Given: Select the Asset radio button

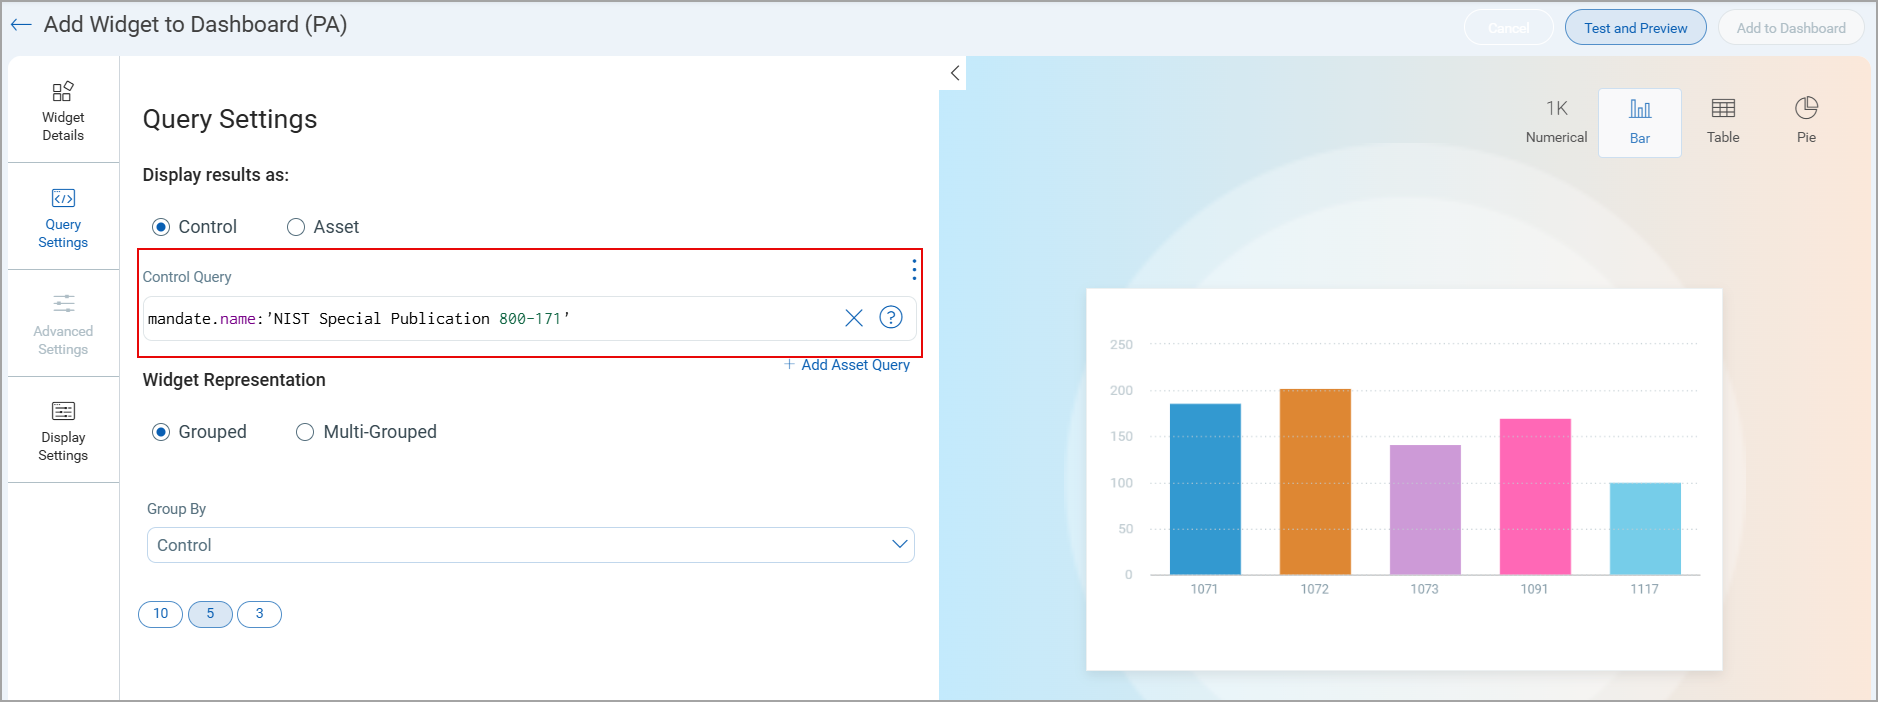Looking at the screenshot, I should pos(296,227).
